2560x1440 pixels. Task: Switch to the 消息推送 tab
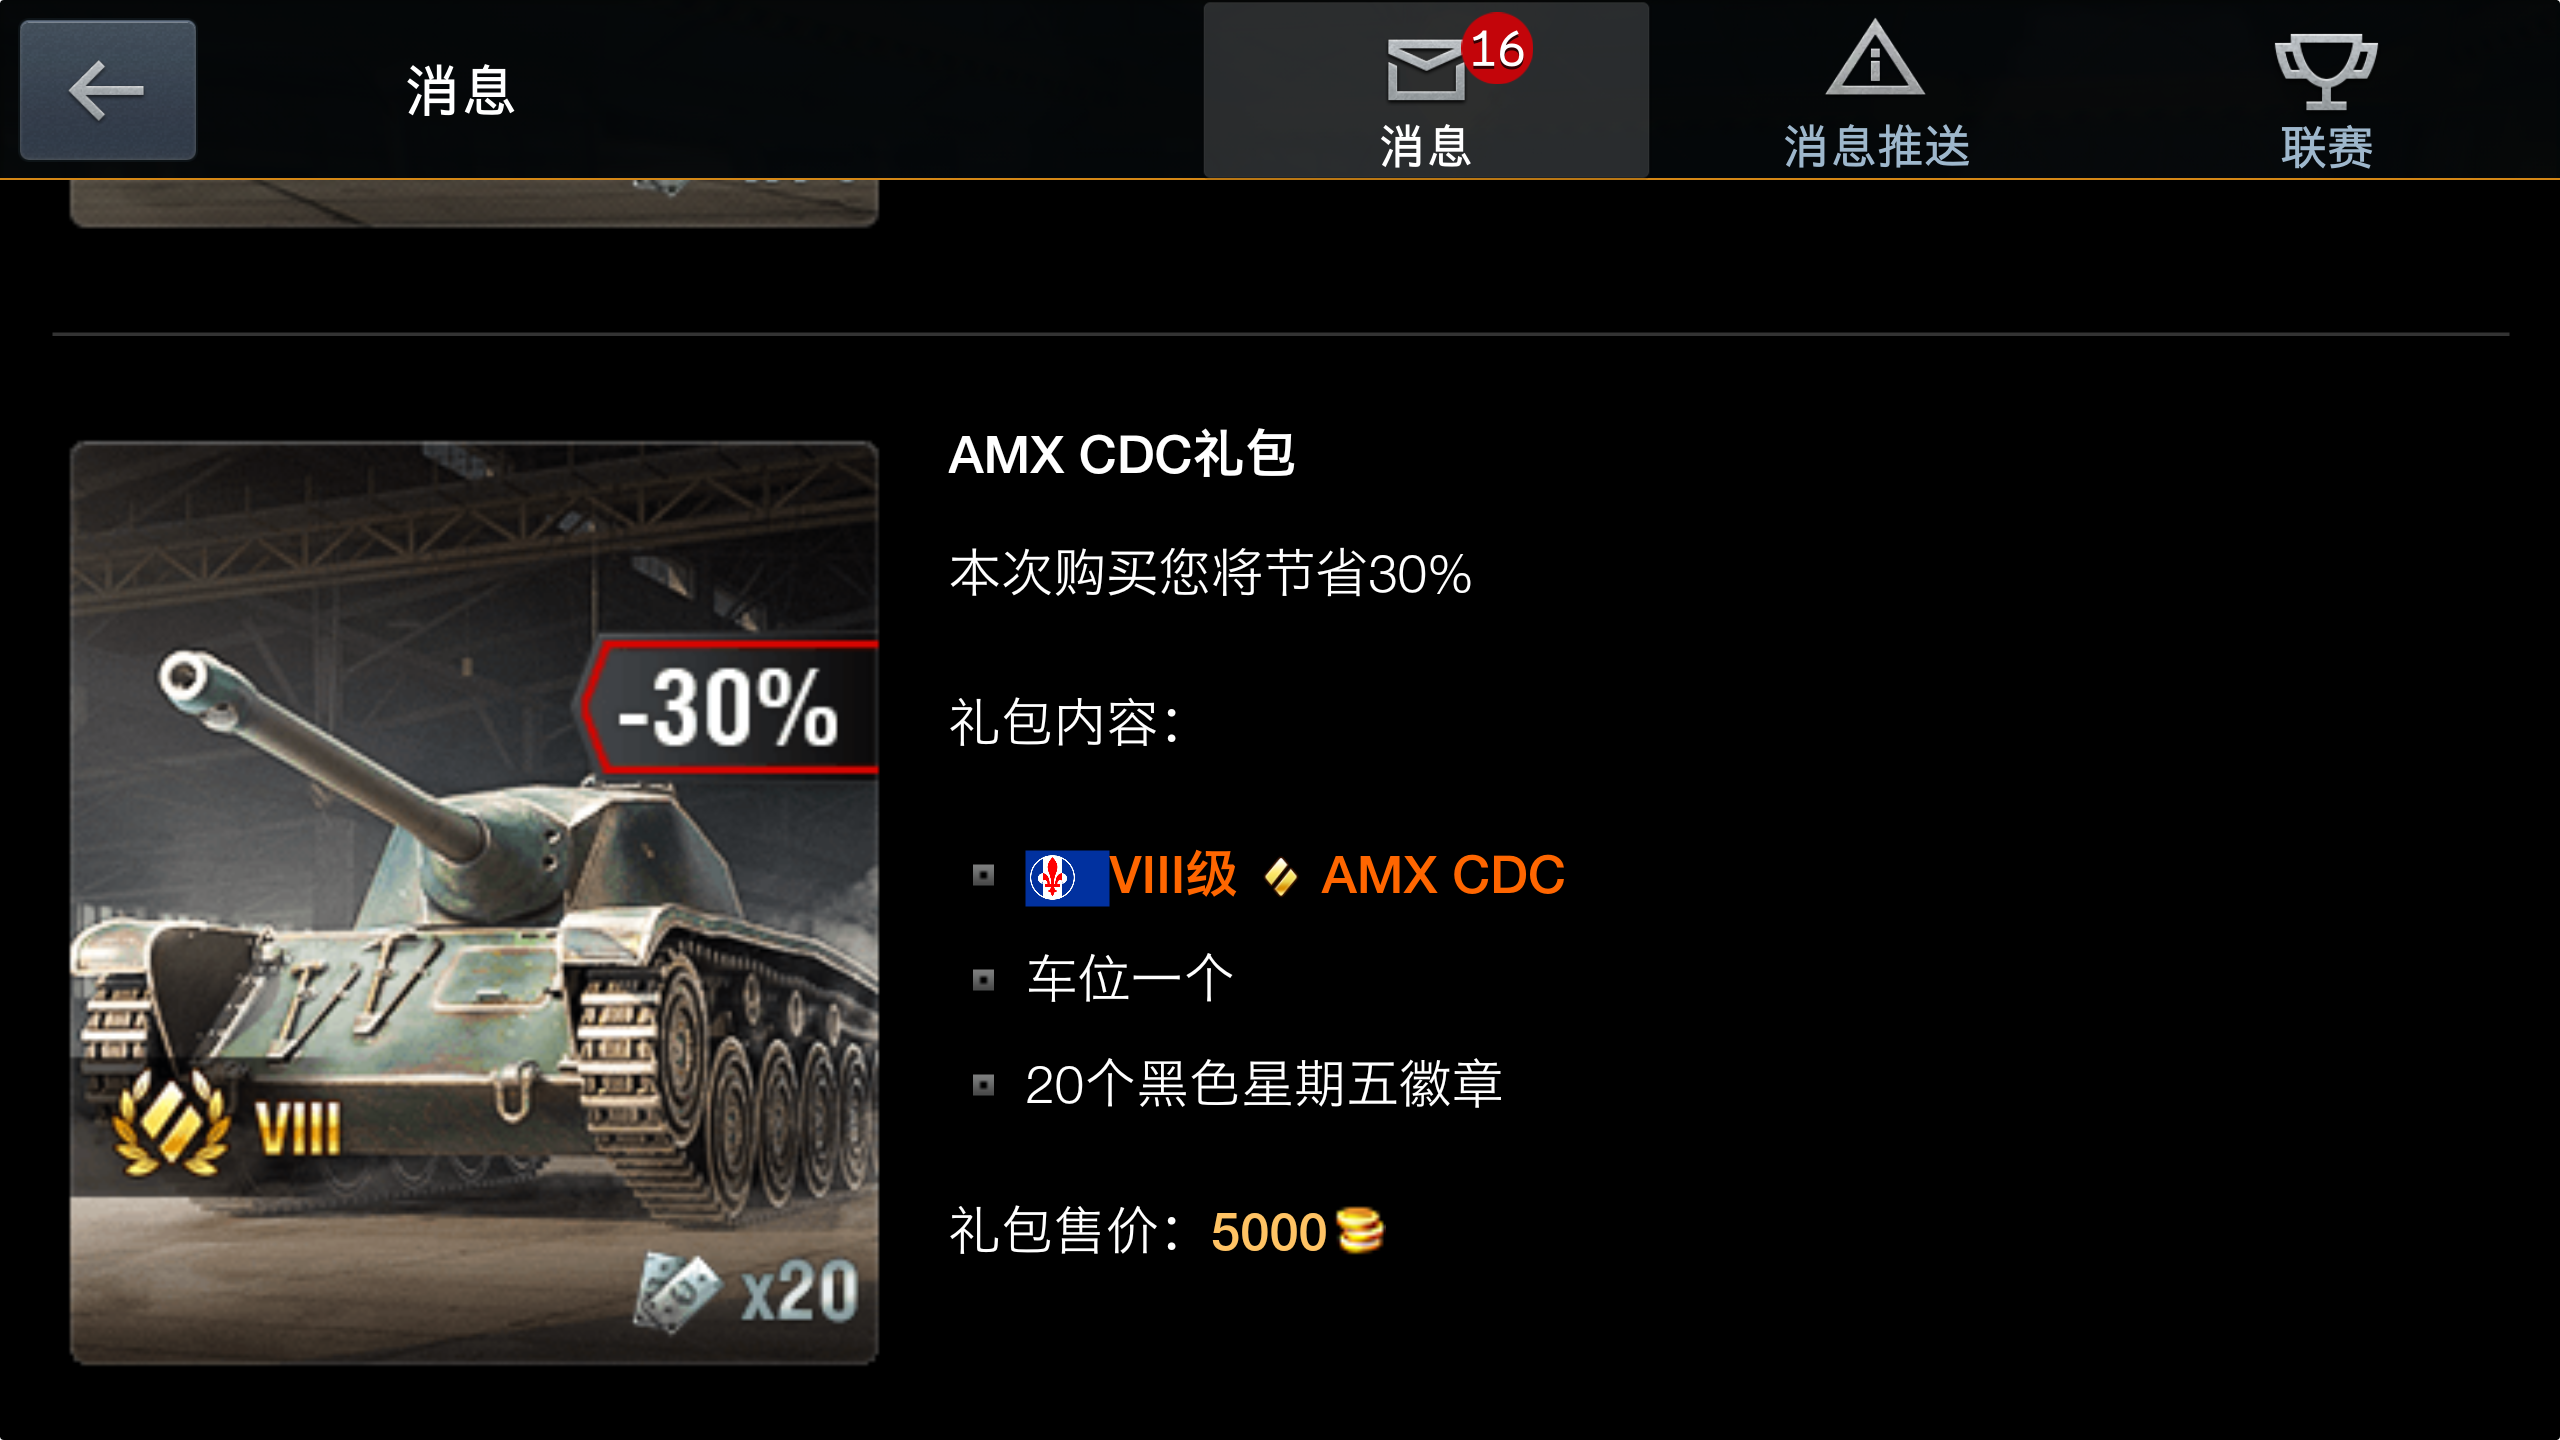point(1876,90)
